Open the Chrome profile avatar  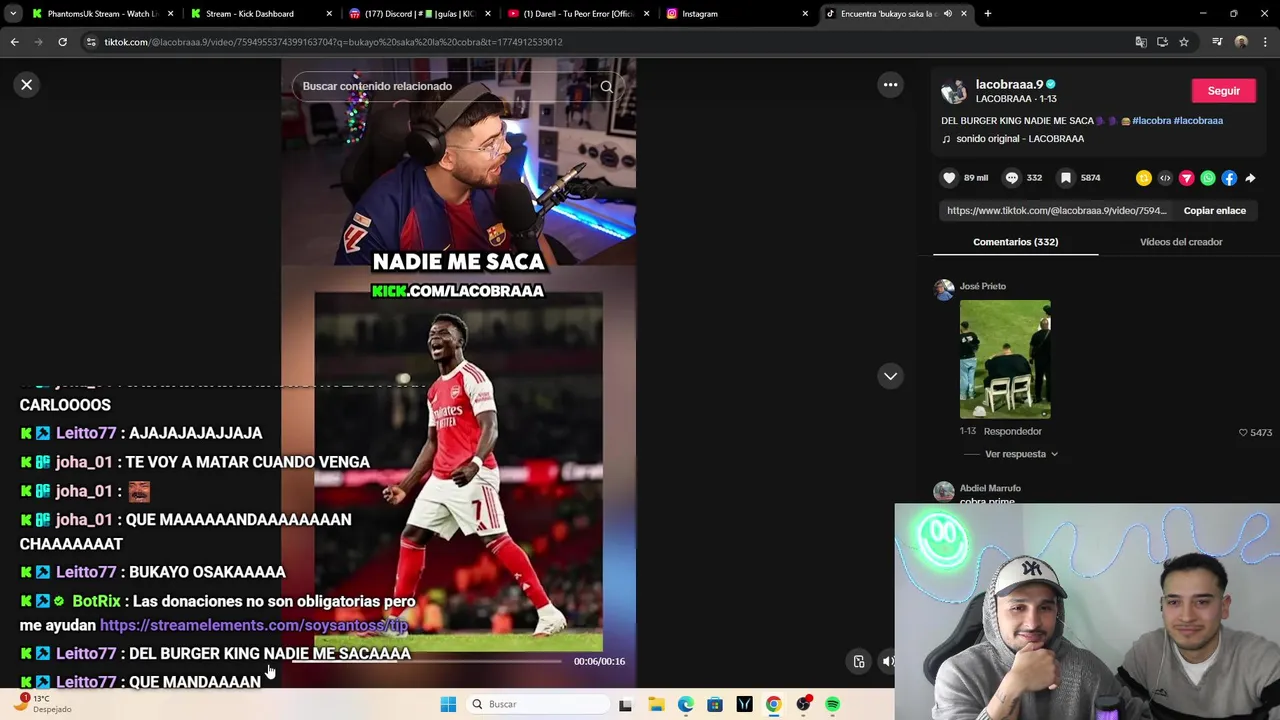(1241, 42)
